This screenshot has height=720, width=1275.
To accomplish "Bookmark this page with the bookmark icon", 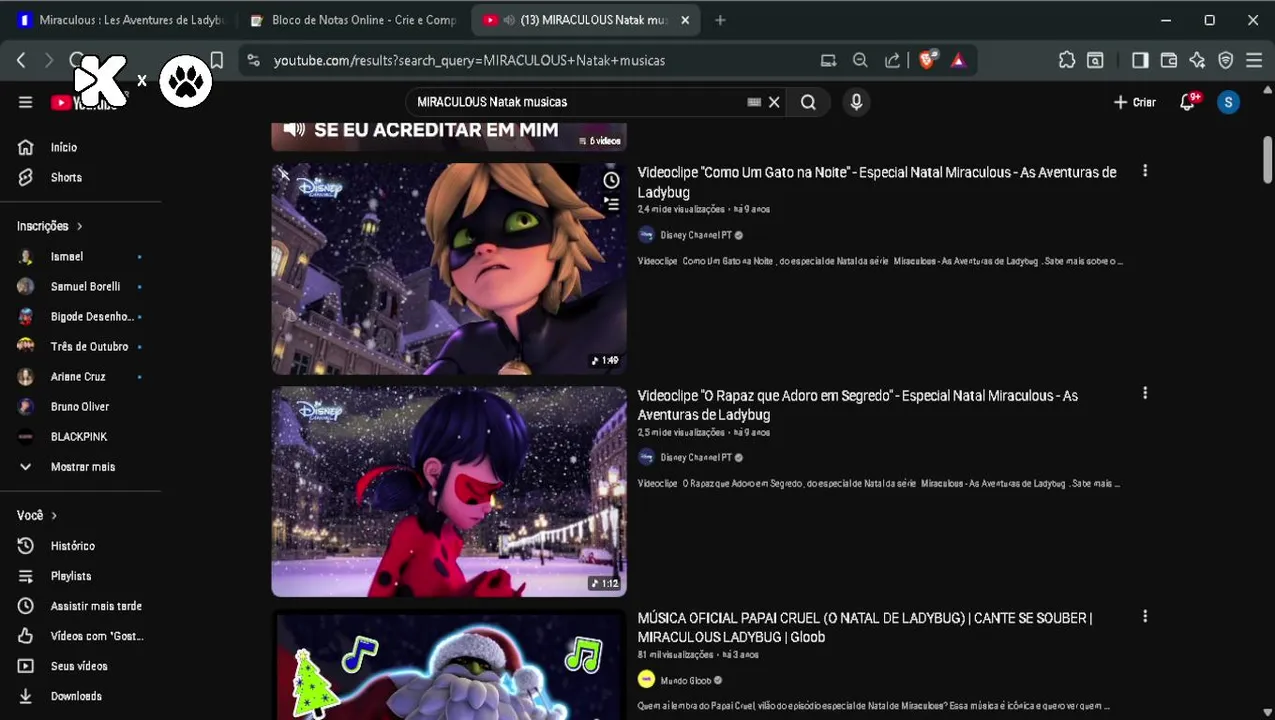I will [x=216, y=60].
